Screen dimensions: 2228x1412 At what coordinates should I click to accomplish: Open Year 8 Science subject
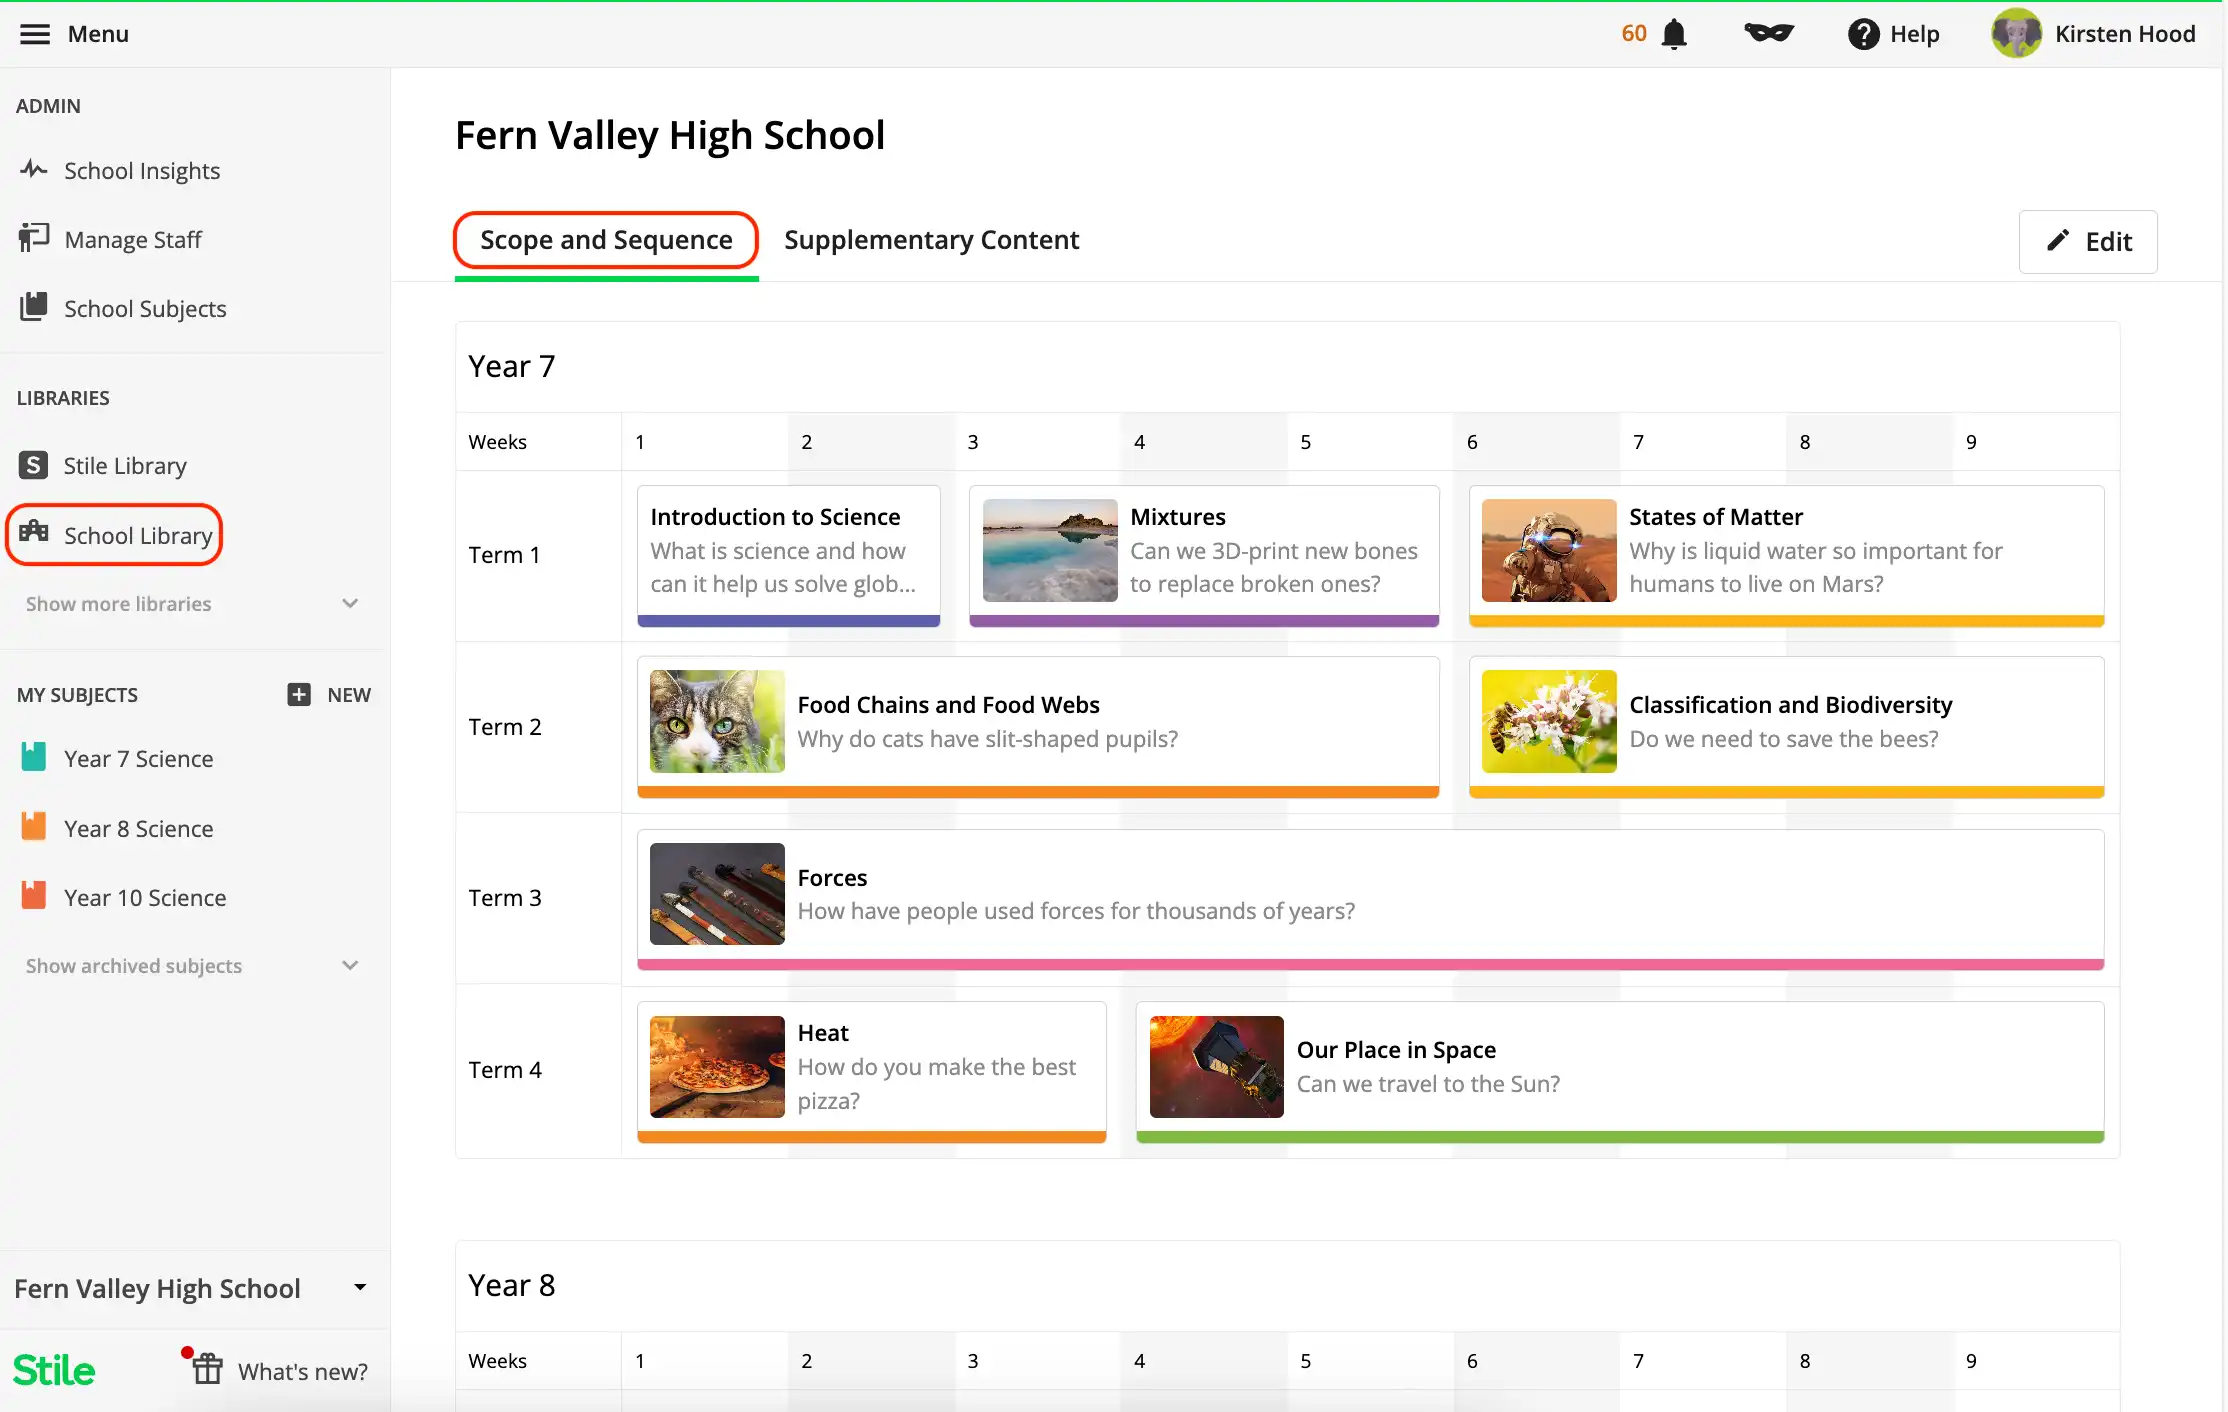point(138,828)
